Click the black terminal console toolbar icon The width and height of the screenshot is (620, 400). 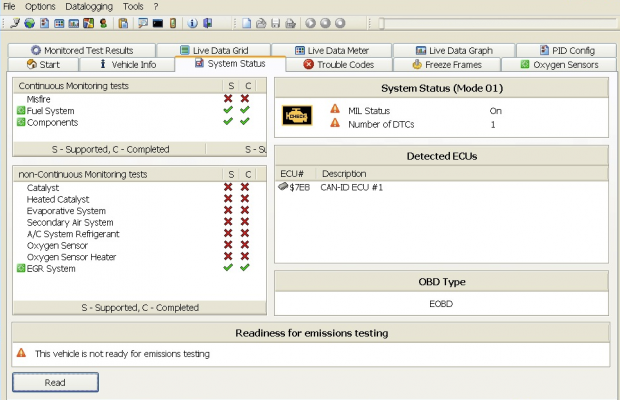click(x=158, y=23)
